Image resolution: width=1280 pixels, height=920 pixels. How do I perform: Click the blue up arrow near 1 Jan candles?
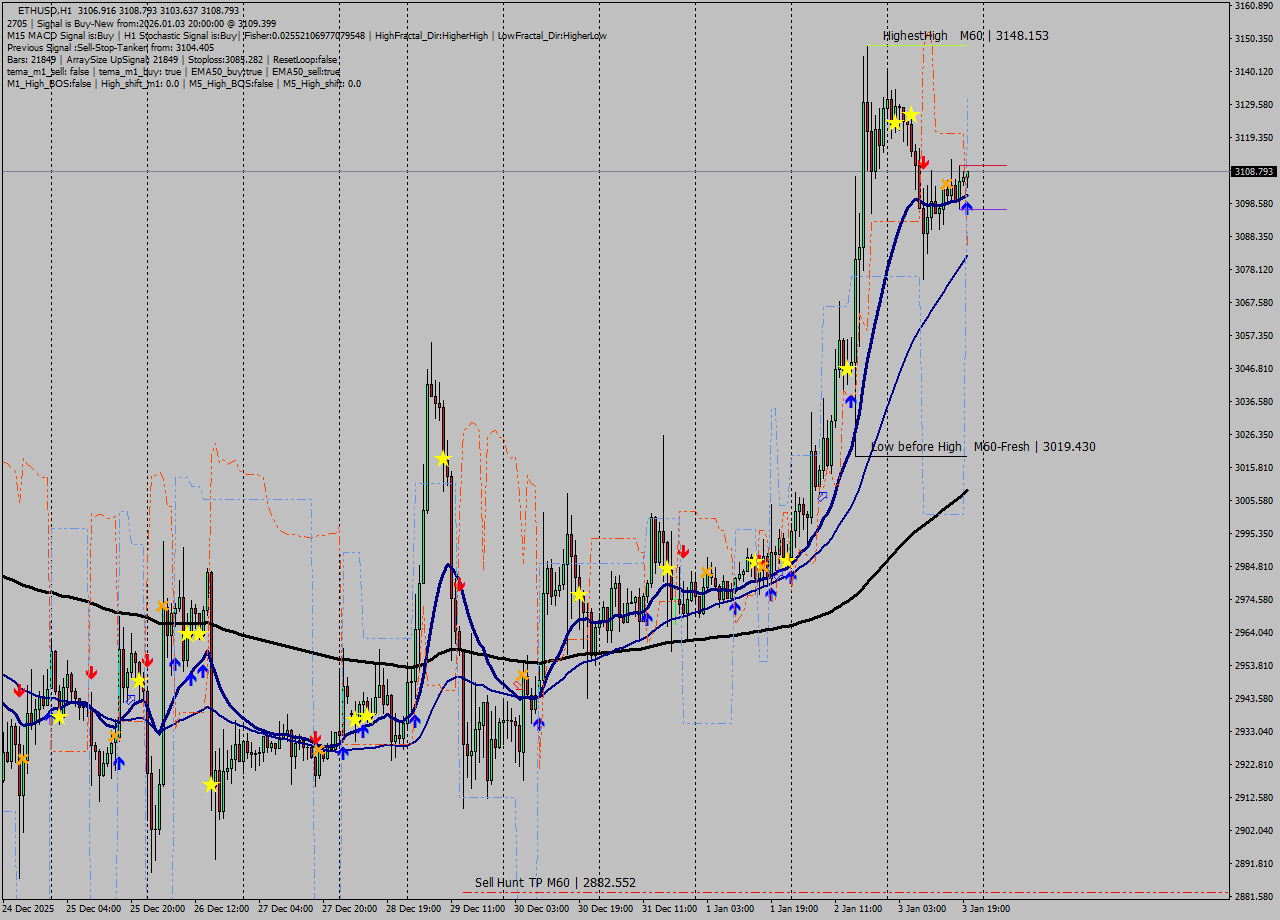772,592
